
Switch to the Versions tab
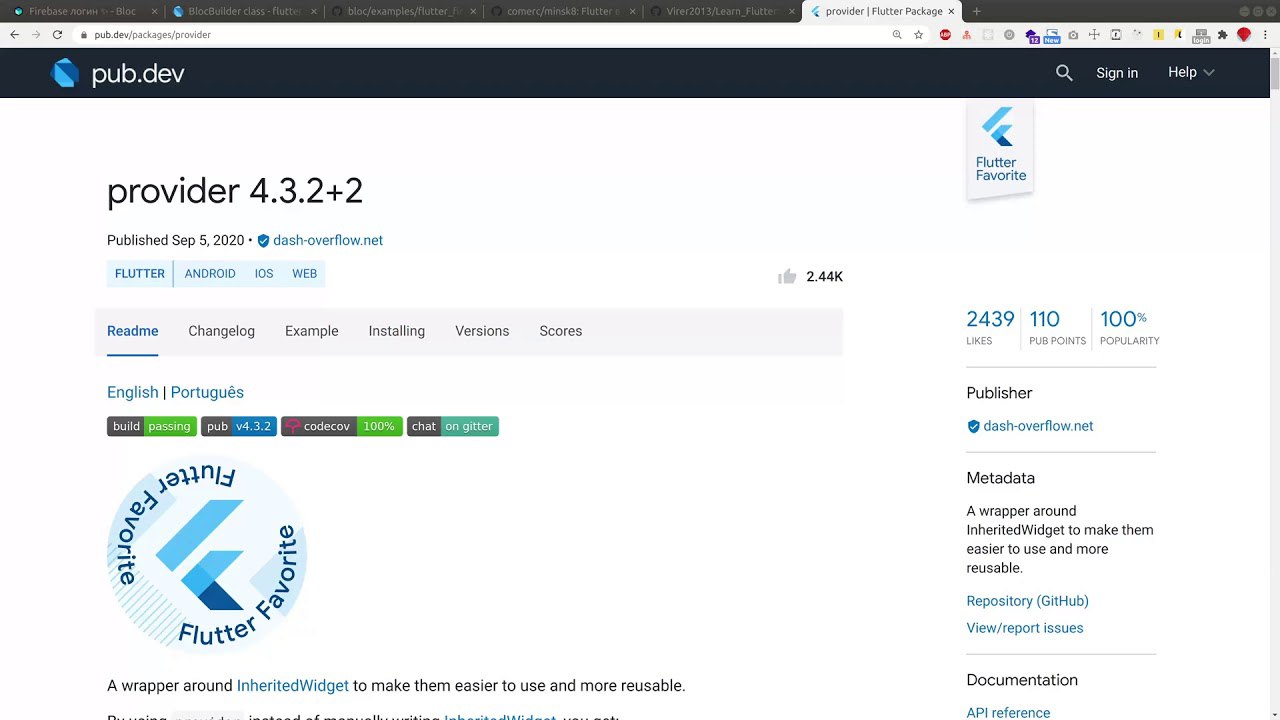(482, 331)
